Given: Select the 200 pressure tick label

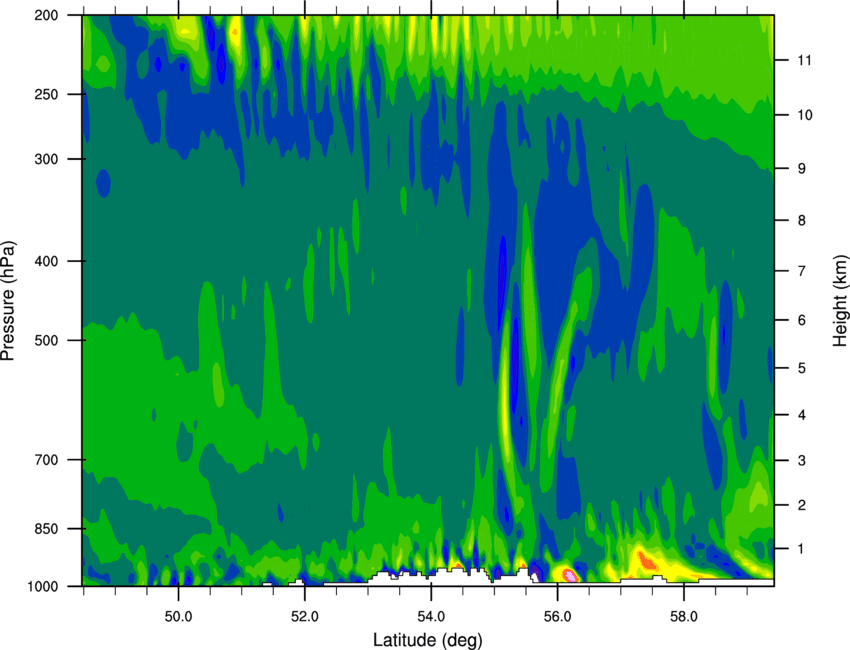Looking at the screenshot, I should pos(46,15).
